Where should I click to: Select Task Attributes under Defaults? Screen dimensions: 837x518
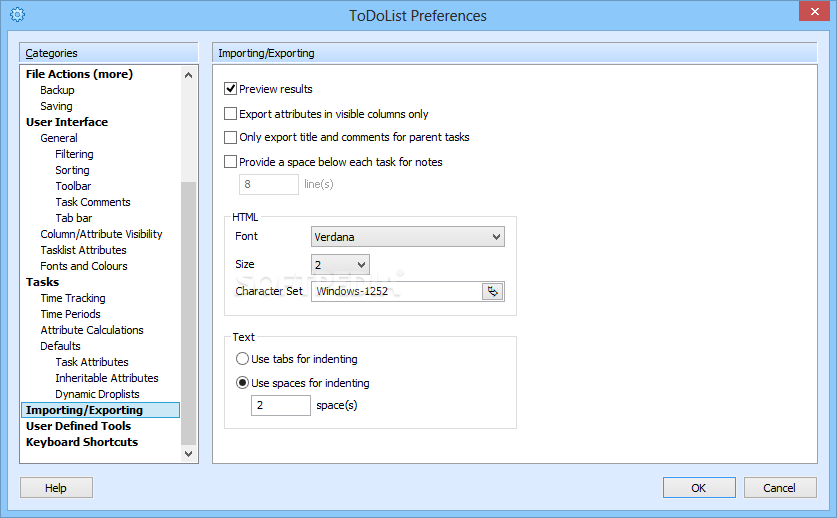coord(92,363)
